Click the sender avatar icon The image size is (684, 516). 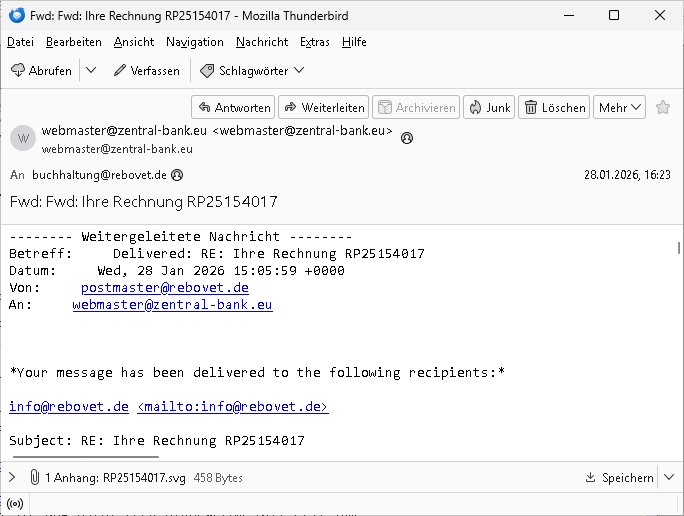pyautogui.click(x=23, y=139)
